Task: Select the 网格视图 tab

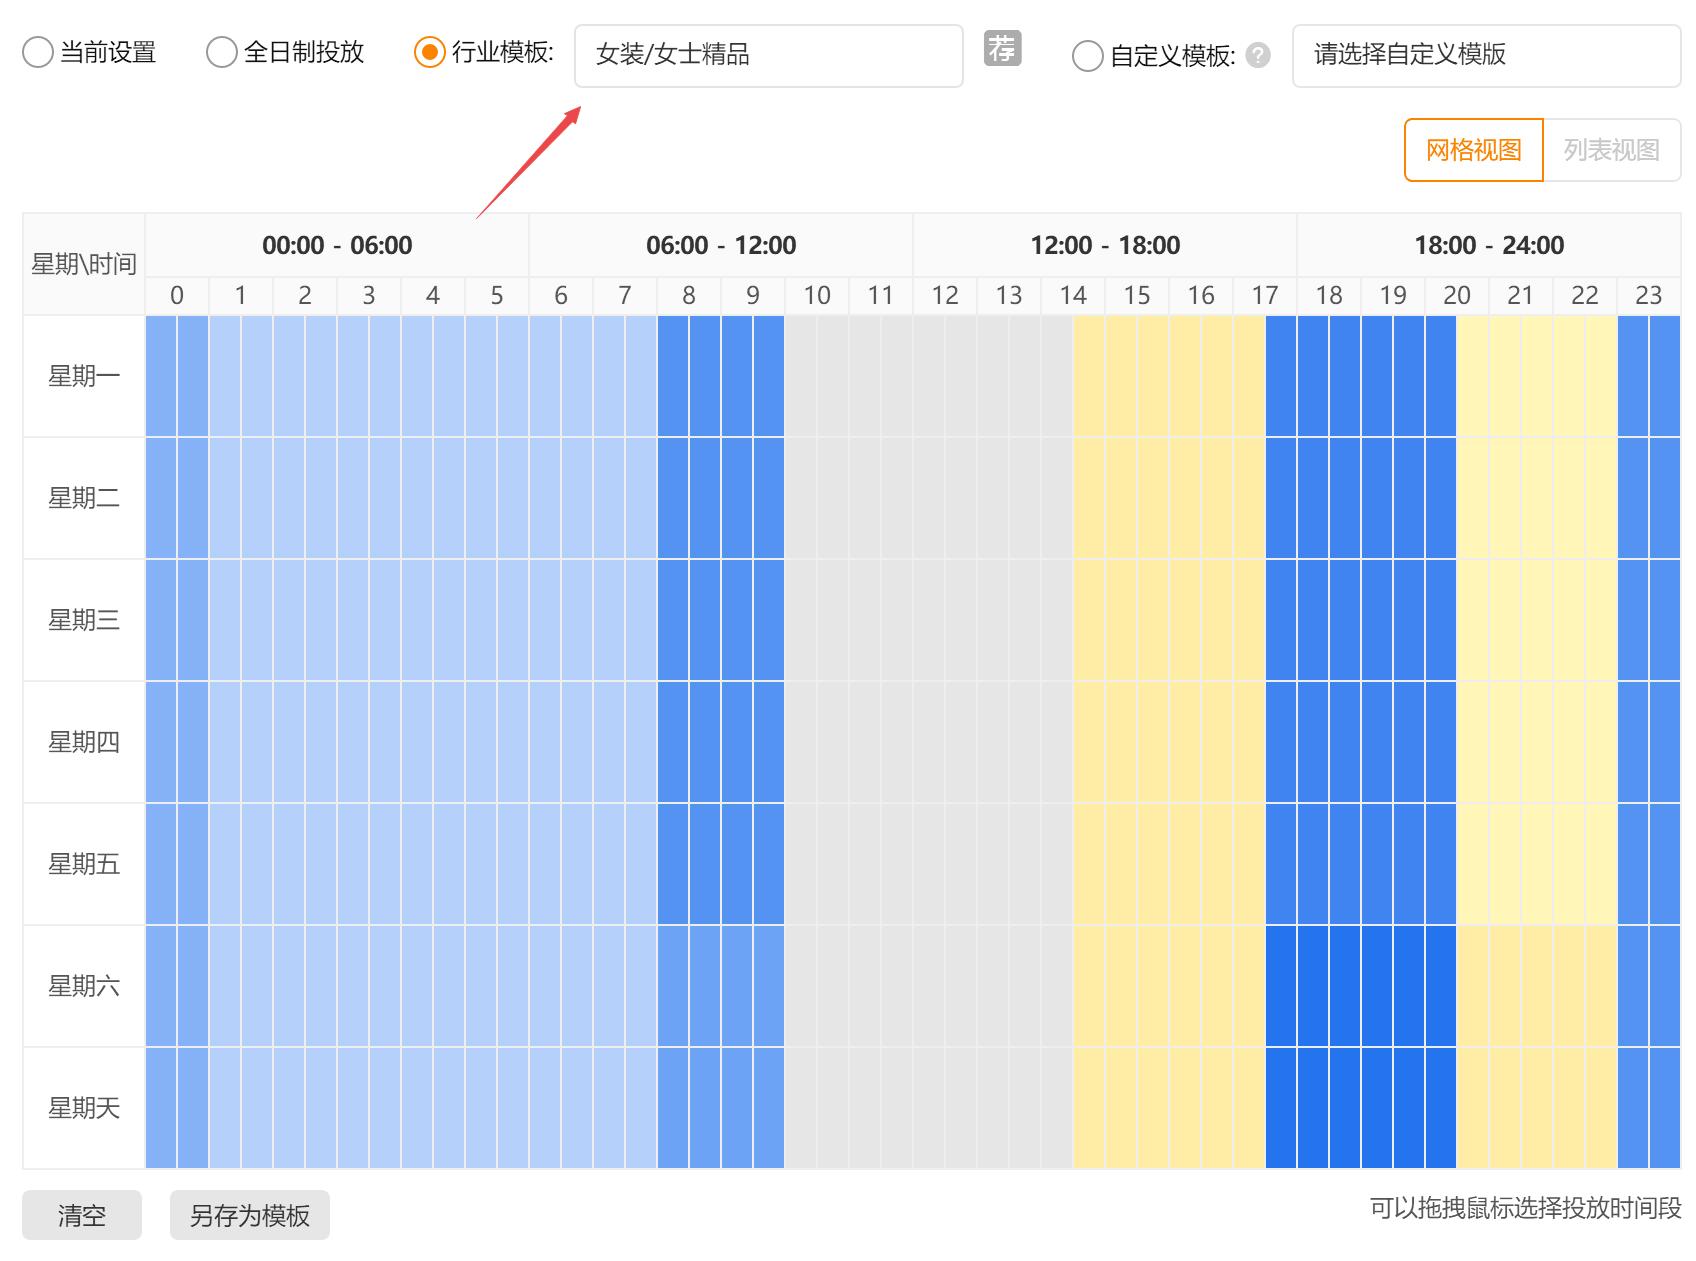Action: [1473, 149]
